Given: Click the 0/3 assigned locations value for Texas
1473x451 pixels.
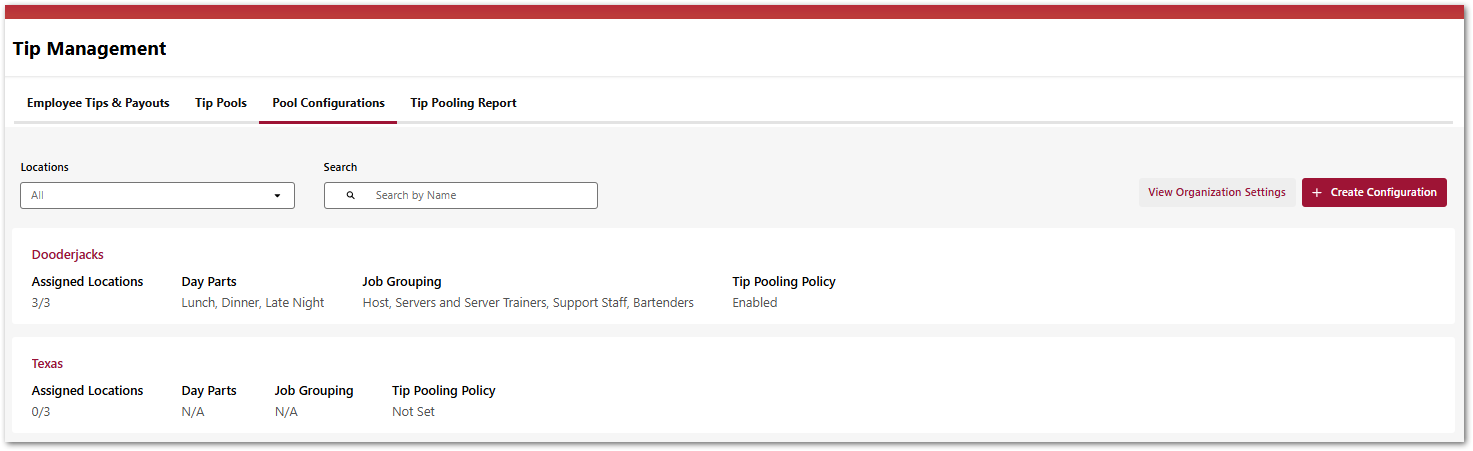Looking at the screenshot, I should (x=41, y=412).
